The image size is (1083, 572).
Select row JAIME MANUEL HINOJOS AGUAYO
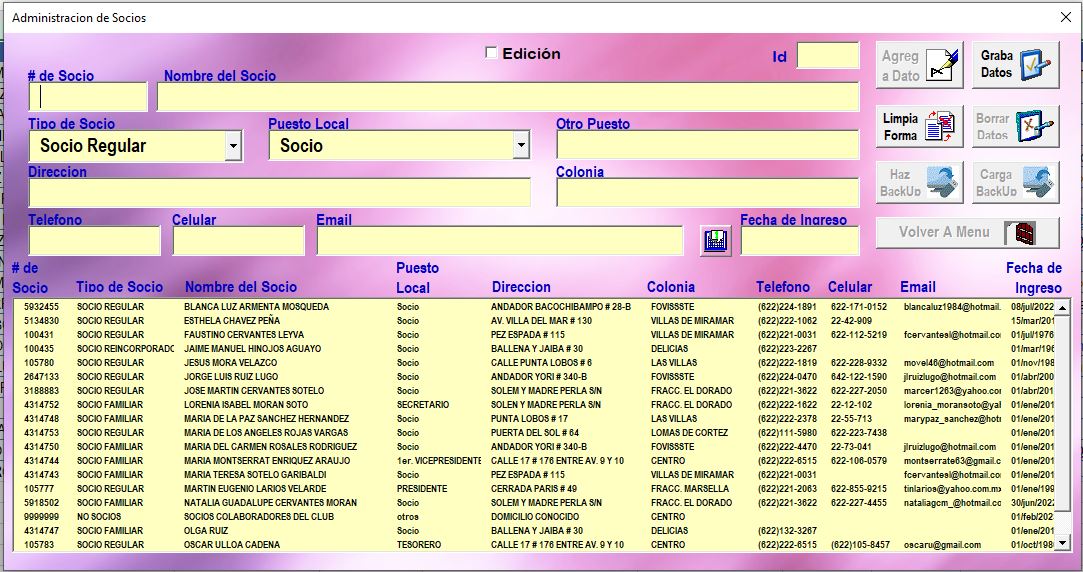click(x=535, y=349)
